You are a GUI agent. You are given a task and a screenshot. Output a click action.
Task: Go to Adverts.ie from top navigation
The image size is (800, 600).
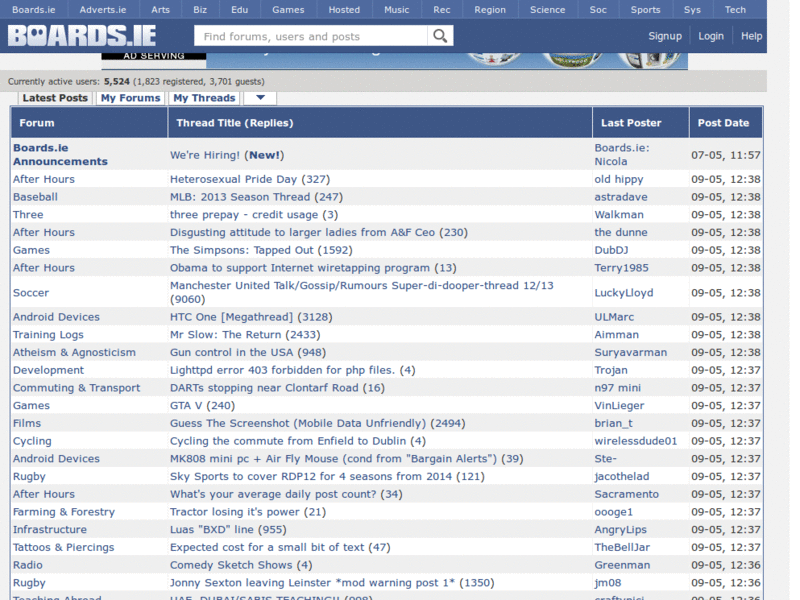(103, 10)
